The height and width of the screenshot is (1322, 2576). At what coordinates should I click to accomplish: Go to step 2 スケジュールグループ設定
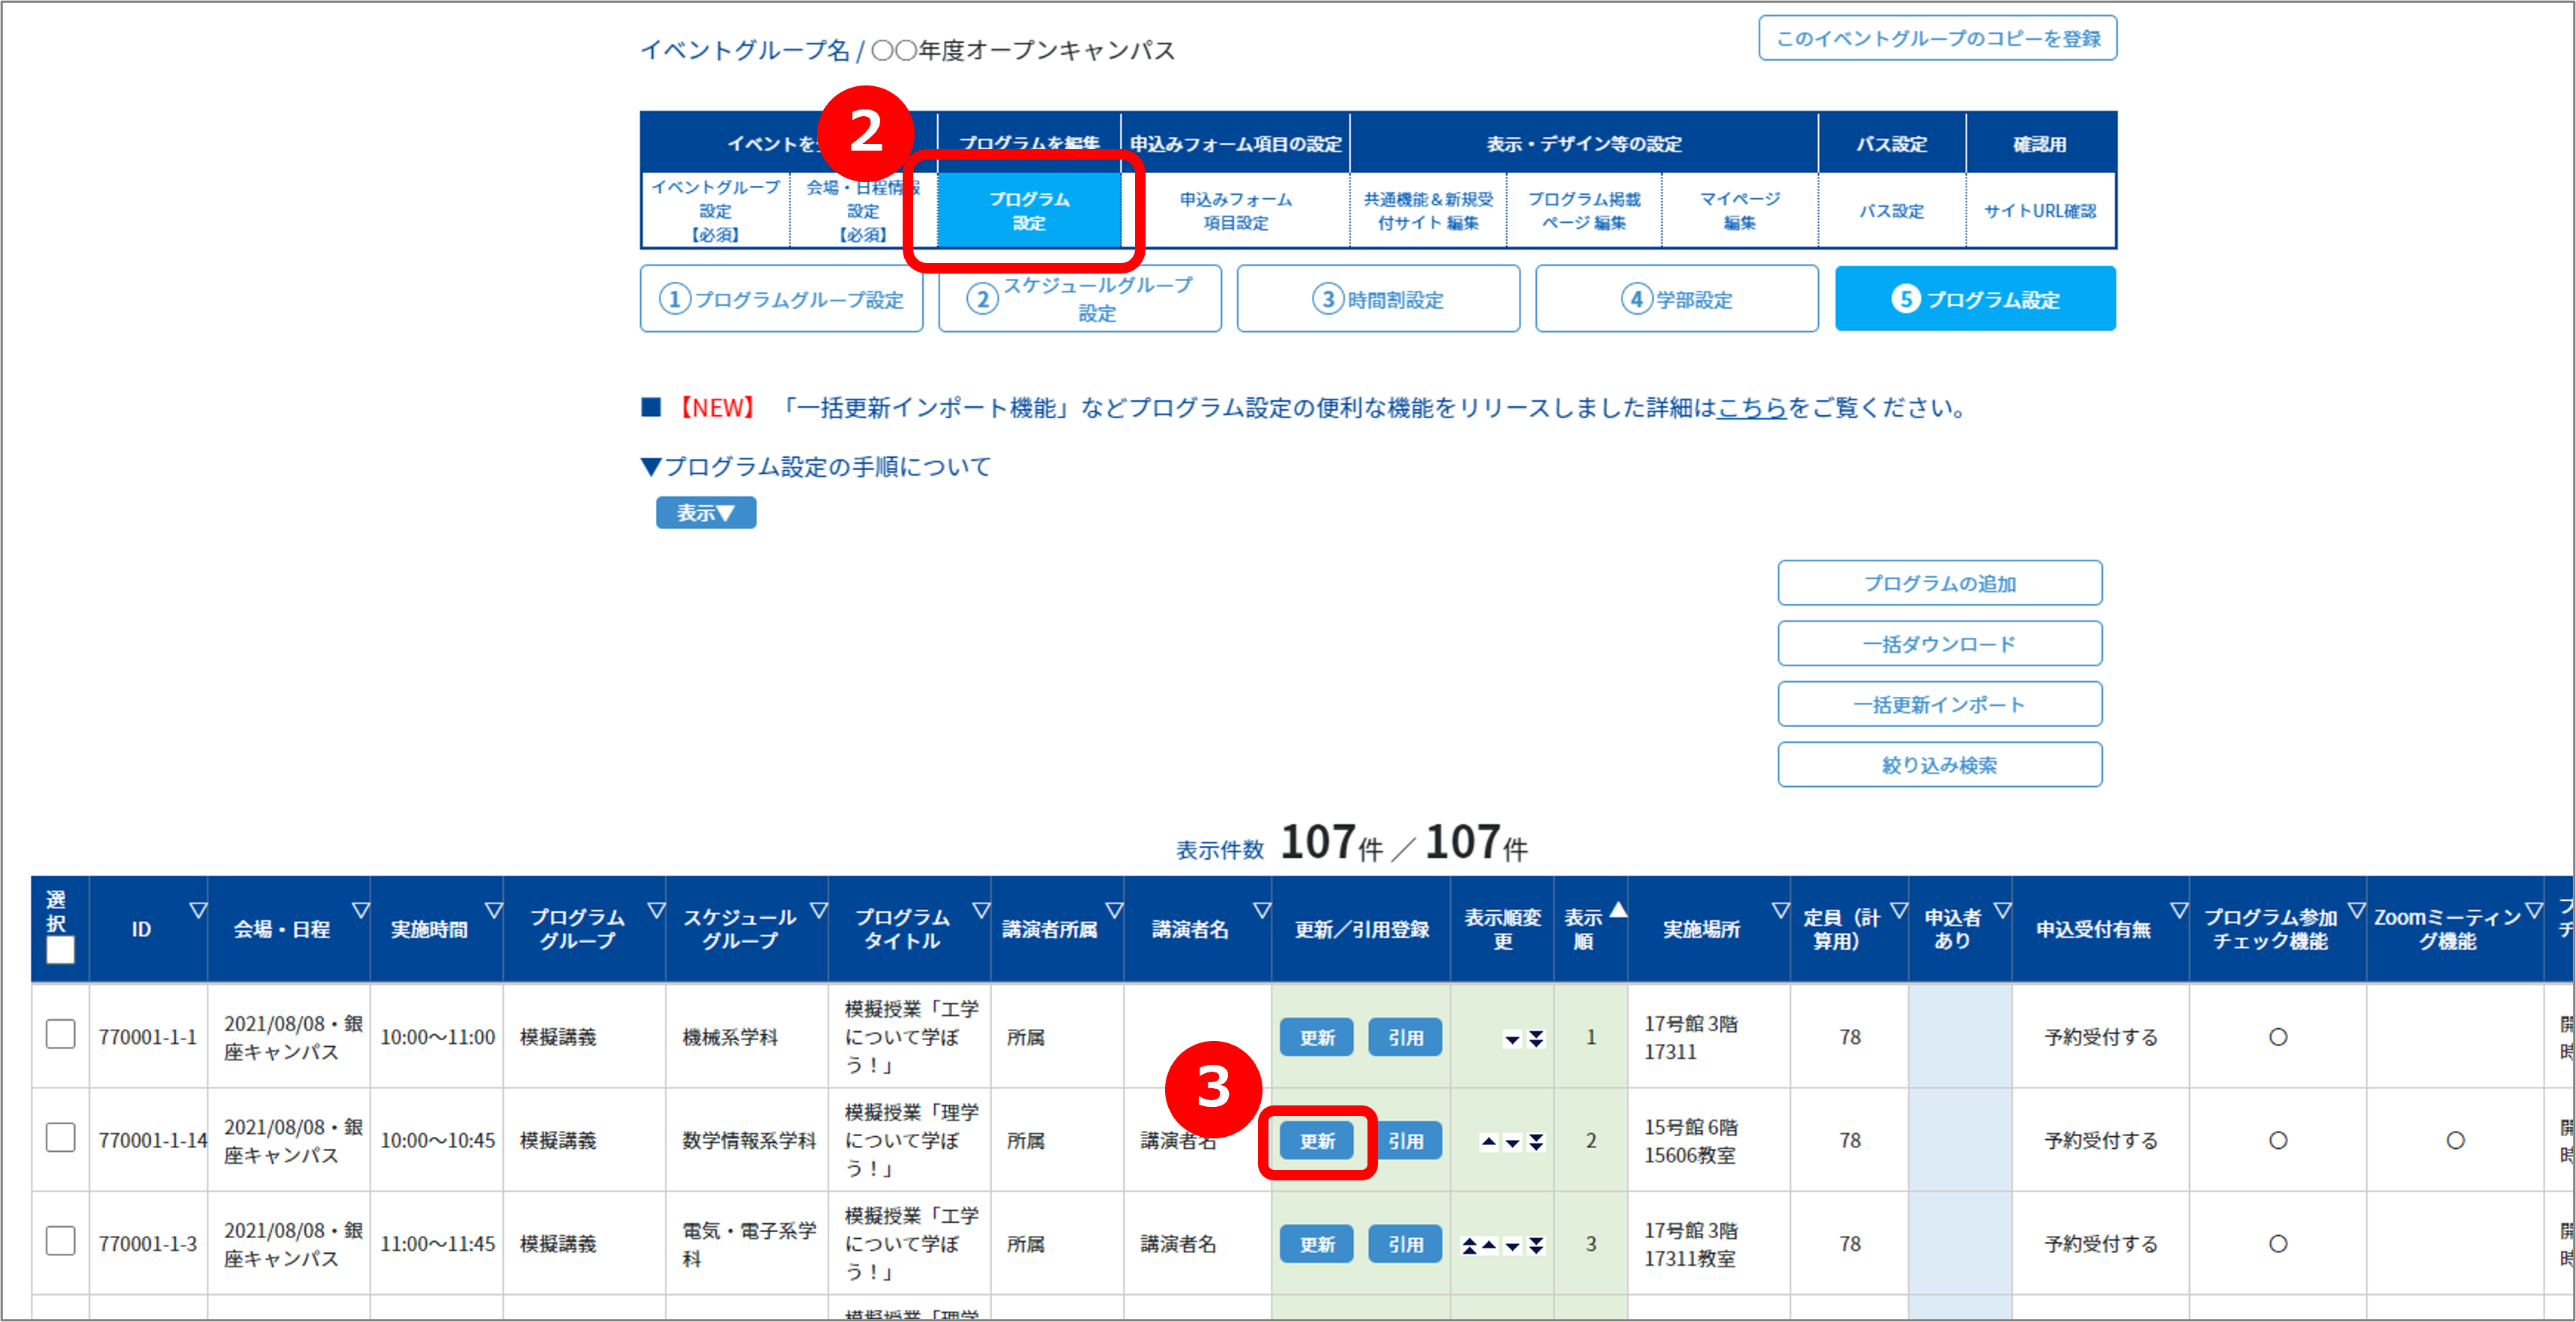click(1080, 299)
